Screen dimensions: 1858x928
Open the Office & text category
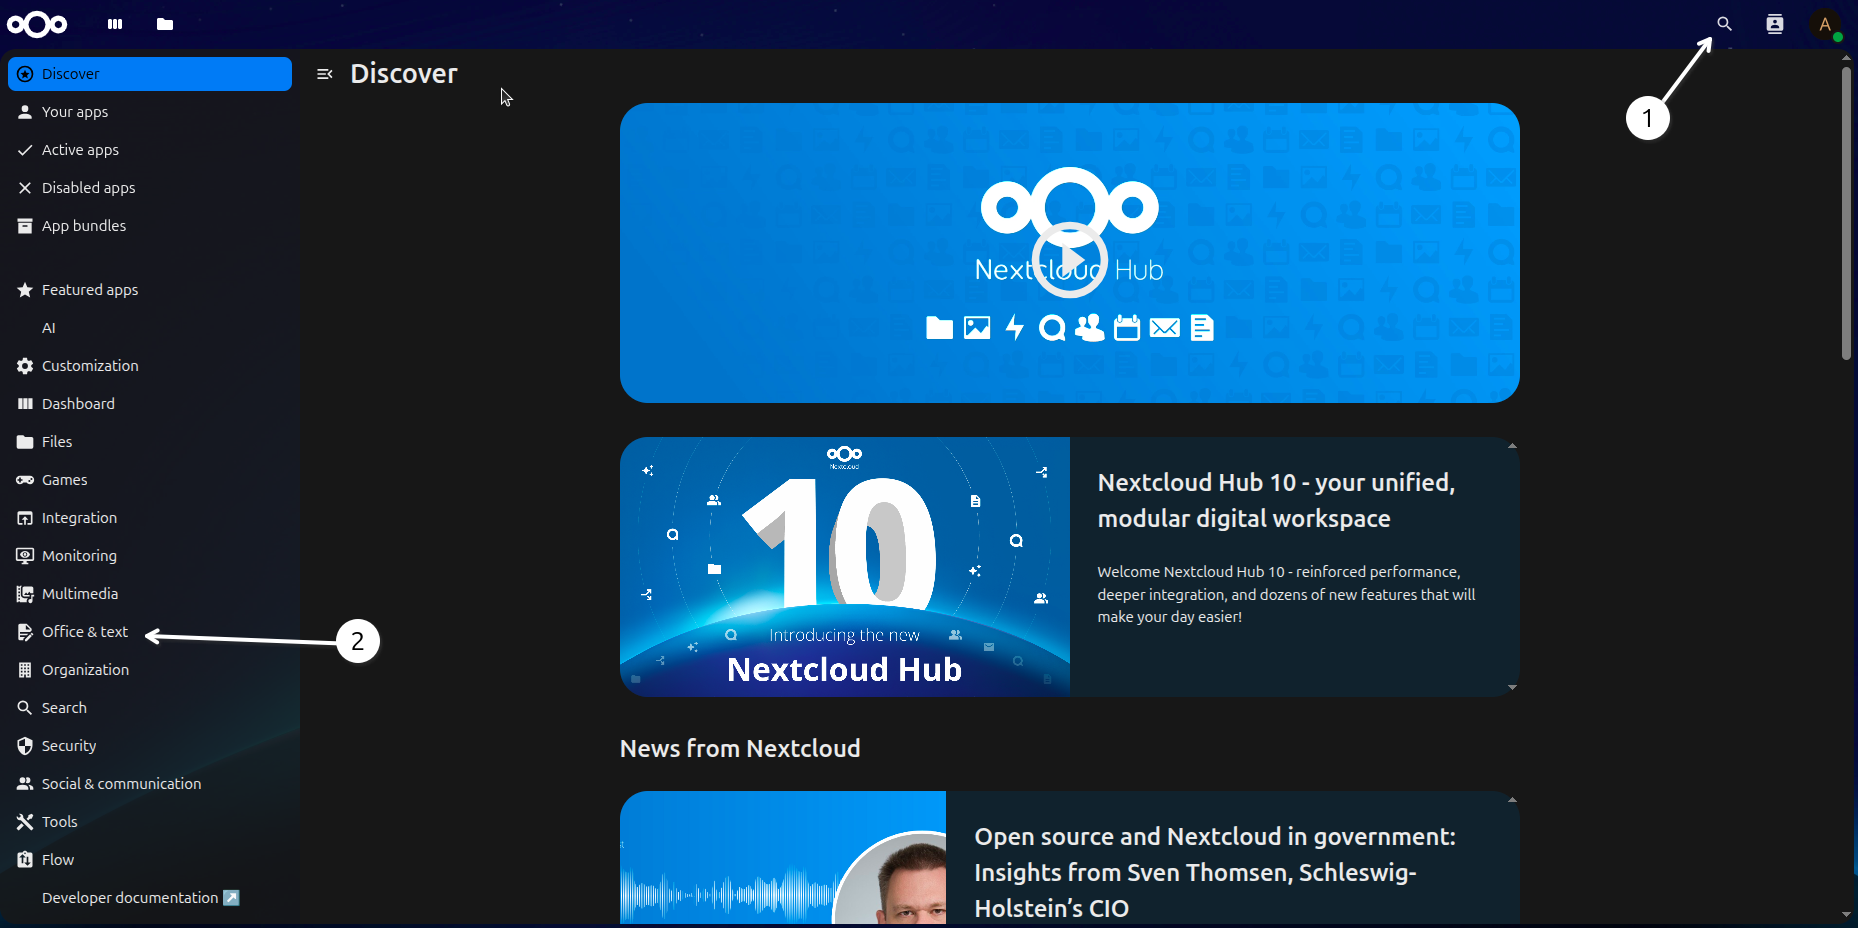[x=150, y=632]
